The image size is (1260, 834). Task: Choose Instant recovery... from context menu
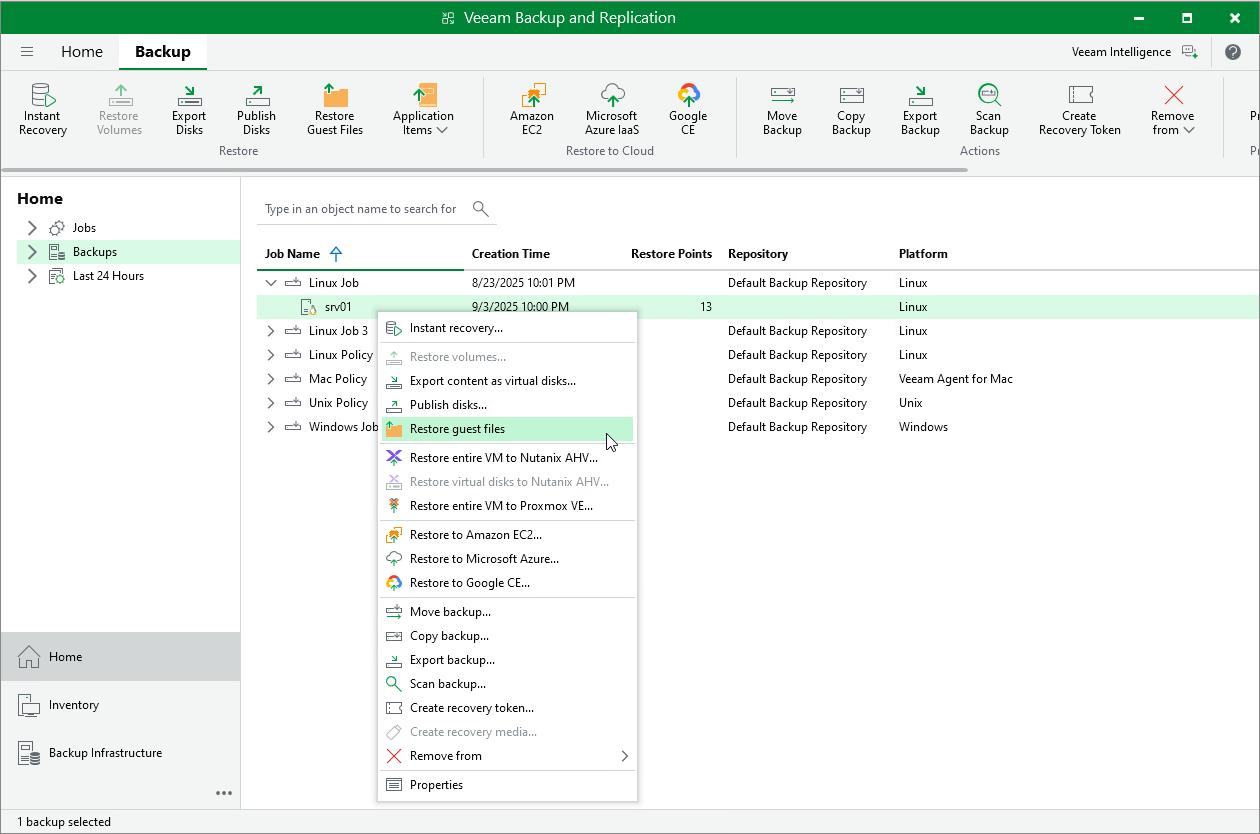507,328
